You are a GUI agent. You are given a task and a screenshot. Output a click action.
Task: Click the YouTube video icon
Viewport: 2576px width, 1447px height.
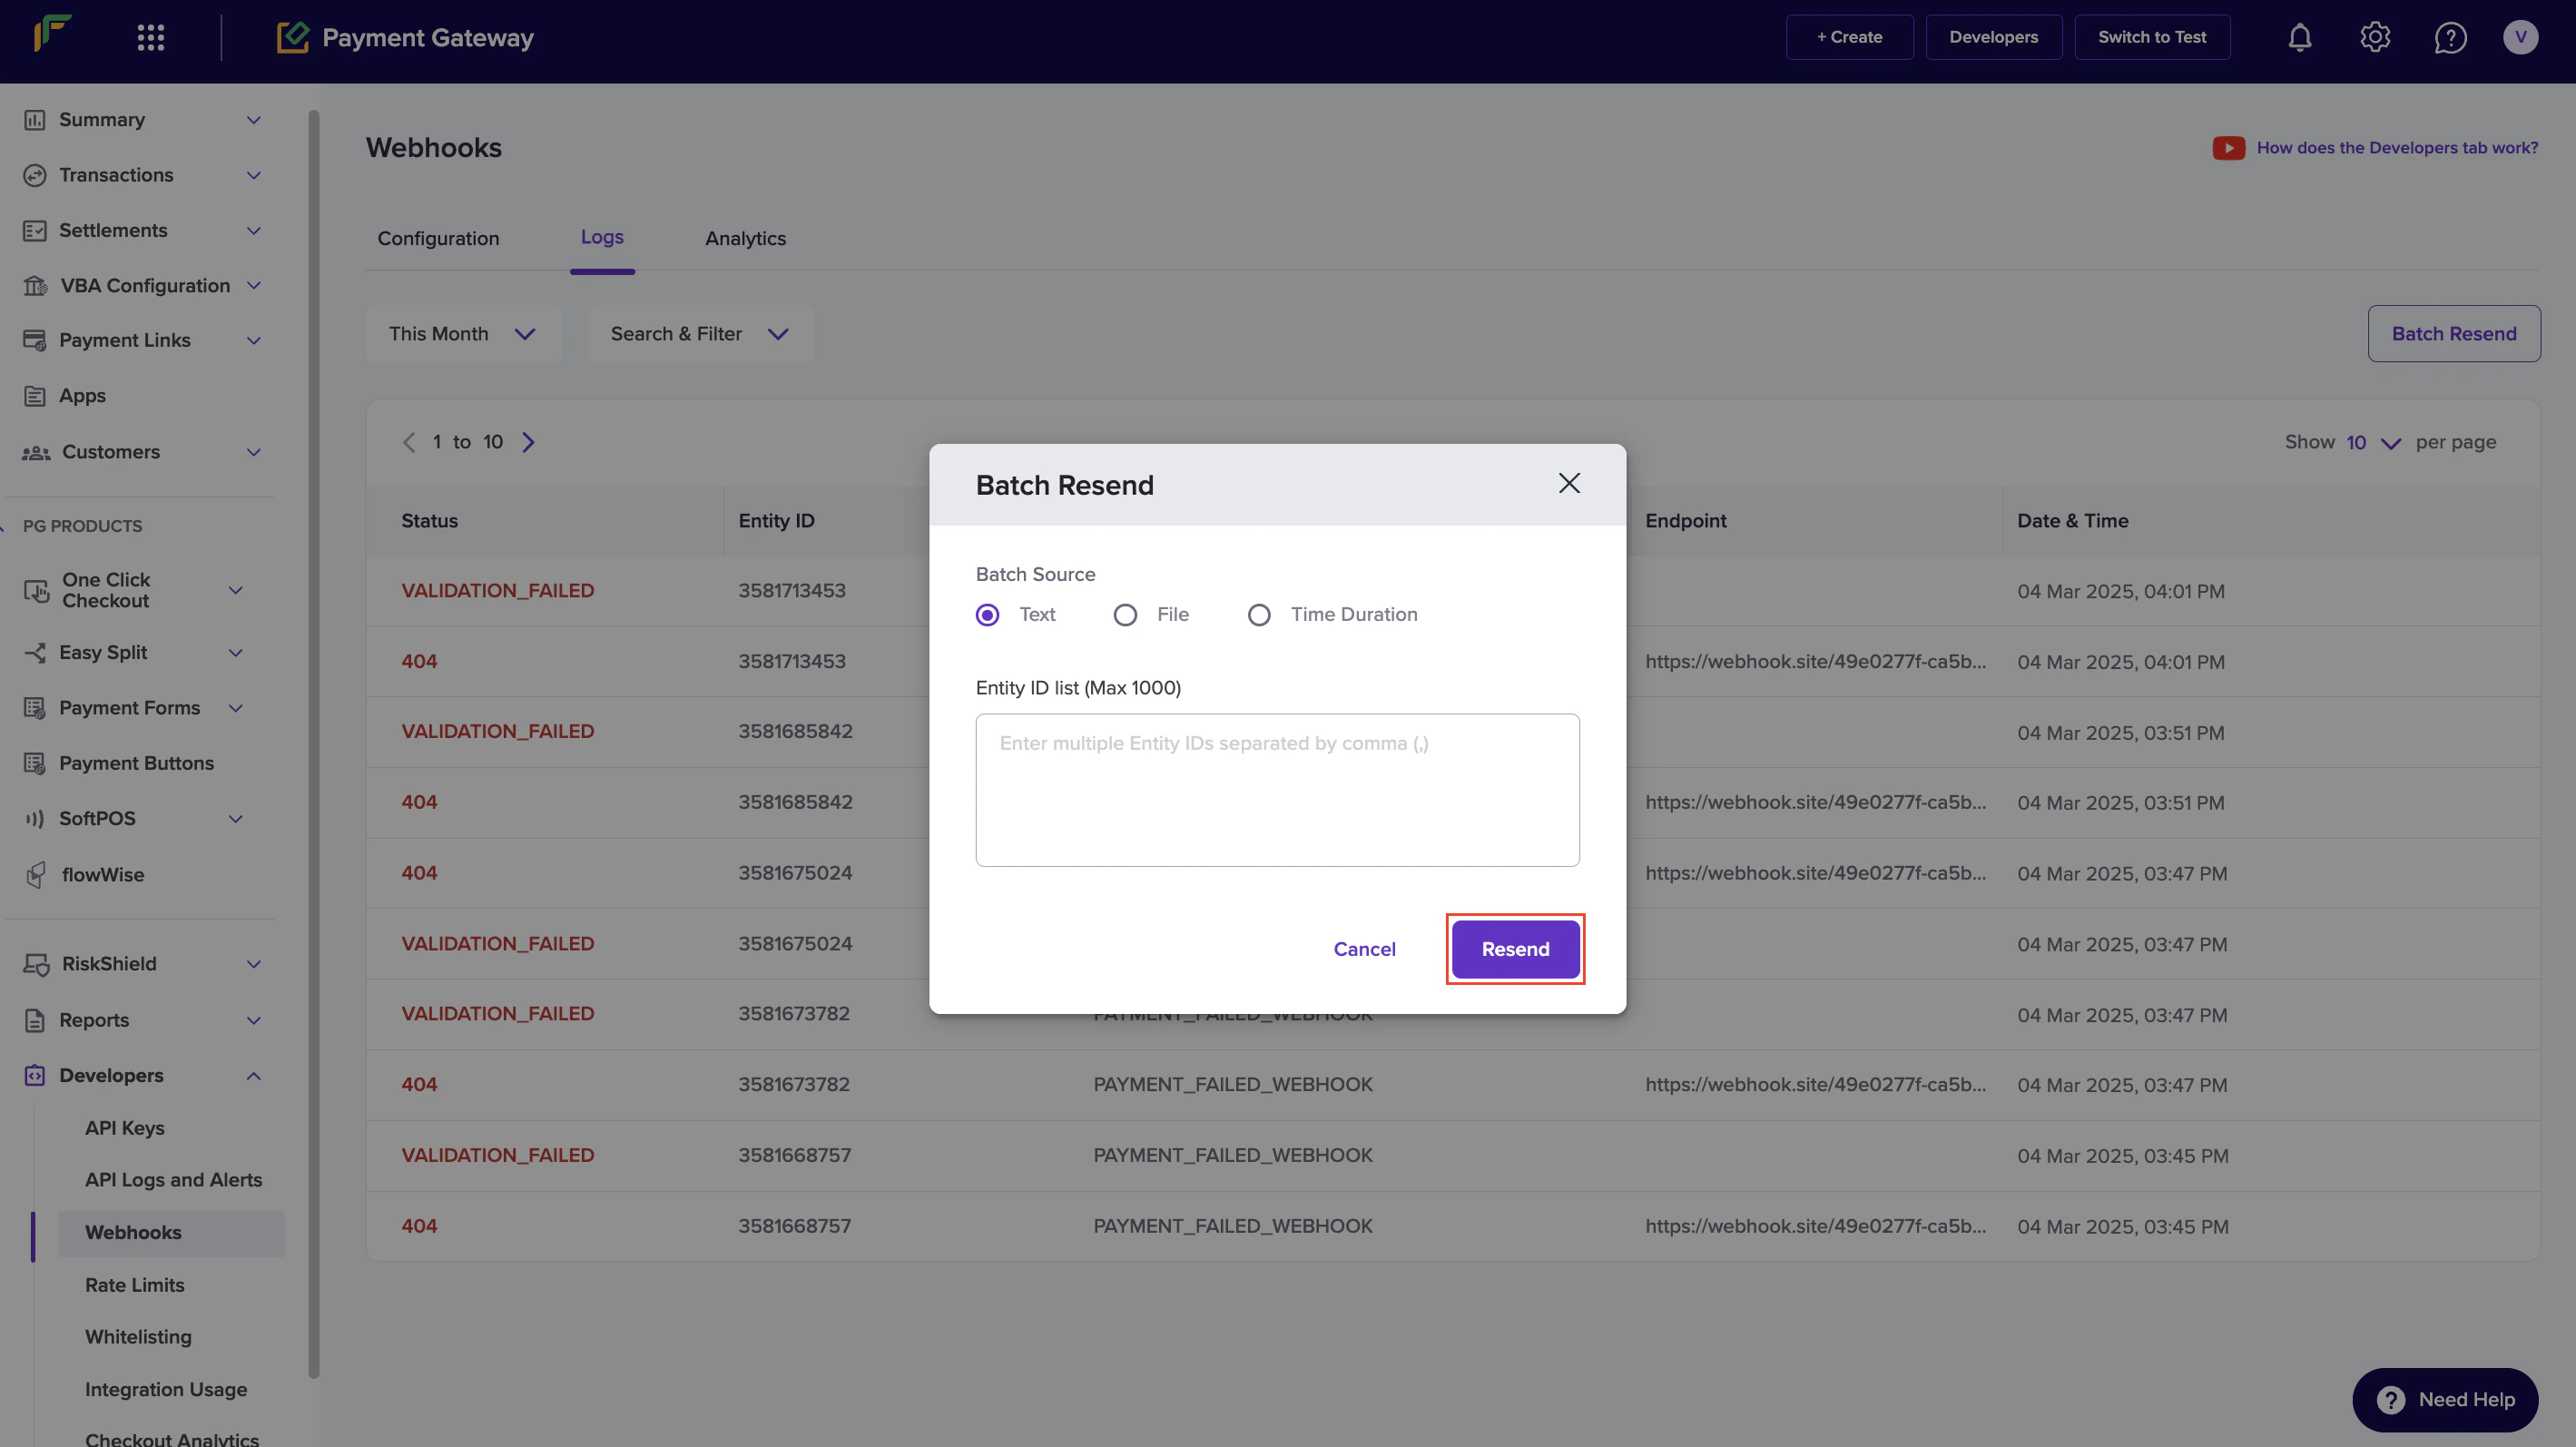pos(2227,148)
